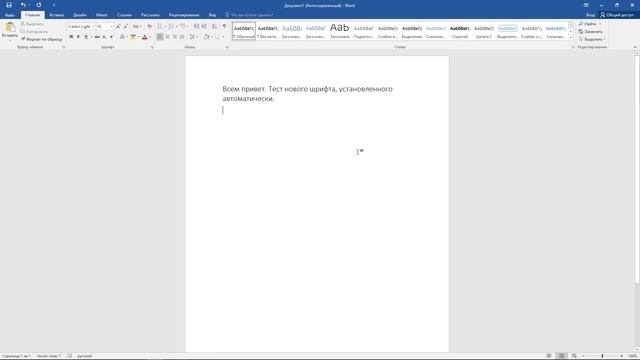Apply the Обычный style
This screenshot has width=640, height=360.
[x=244, y=31]
